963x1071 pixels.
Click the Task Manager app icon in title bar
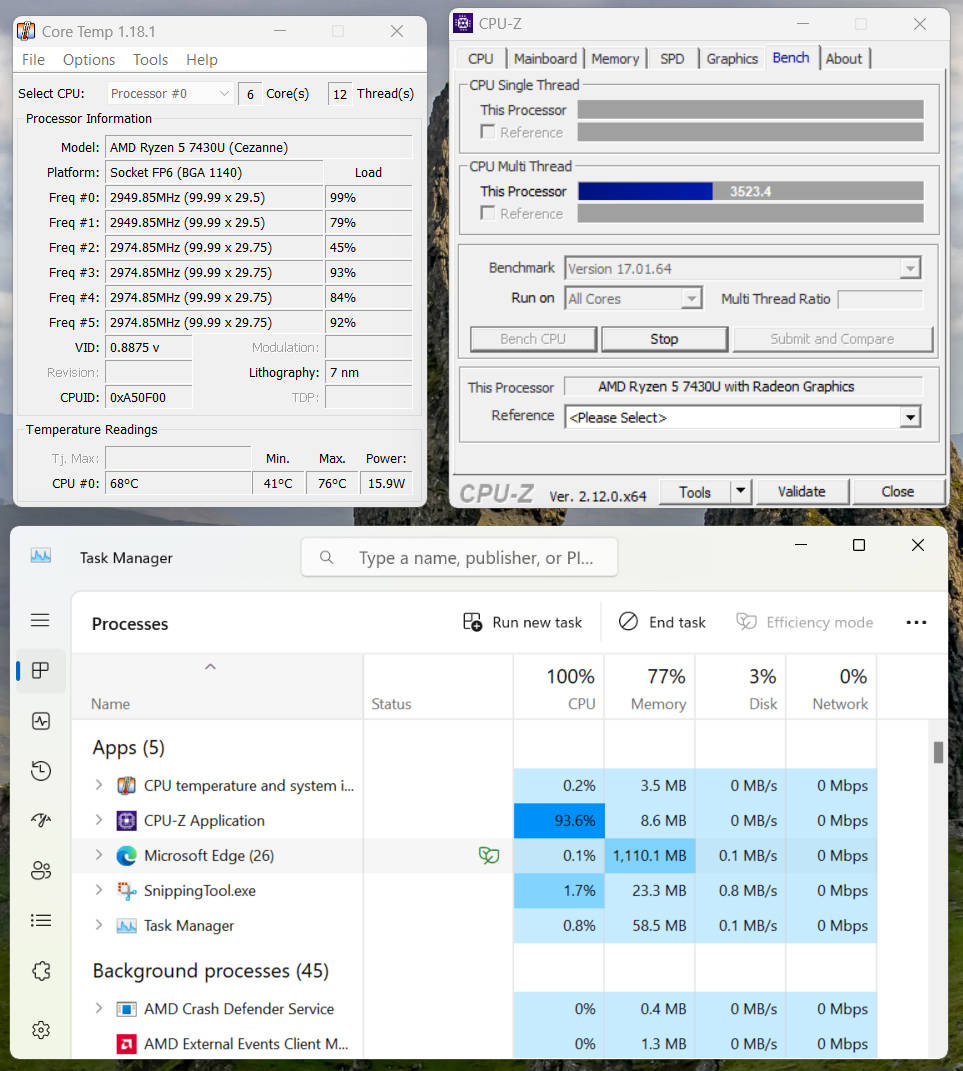pyautogui.click(x=41, y=556)
